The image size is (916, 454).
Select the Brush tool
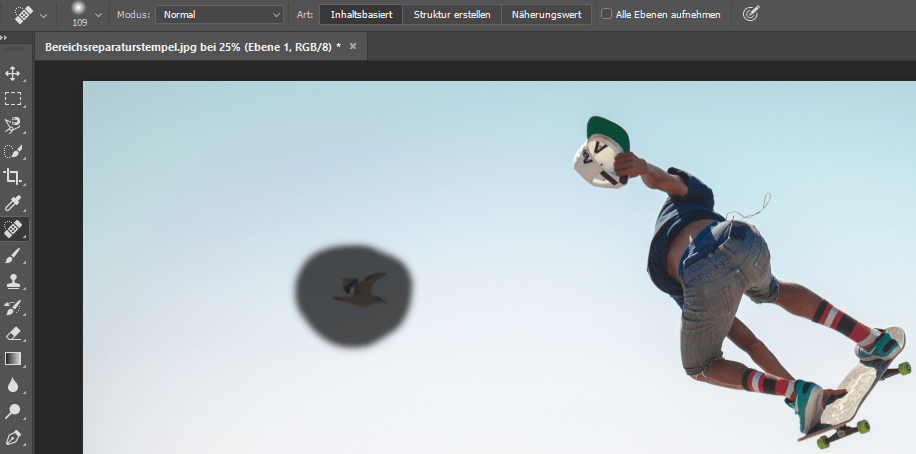[x=13, y=256]
